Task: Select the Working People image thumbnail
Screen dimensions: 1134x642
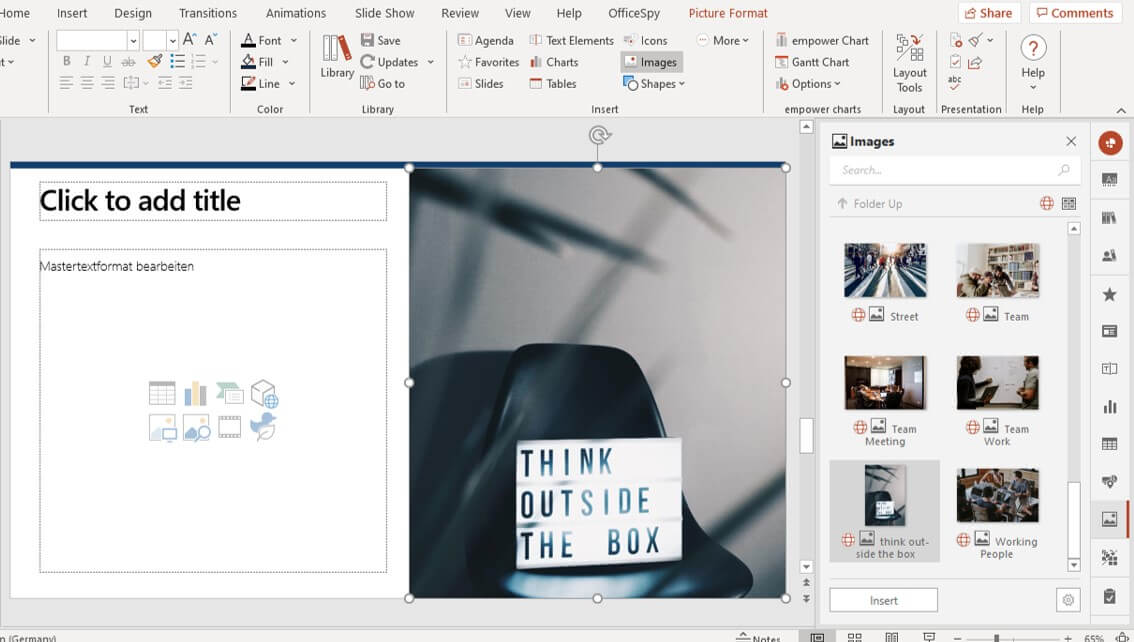Action: click(997, 492)
